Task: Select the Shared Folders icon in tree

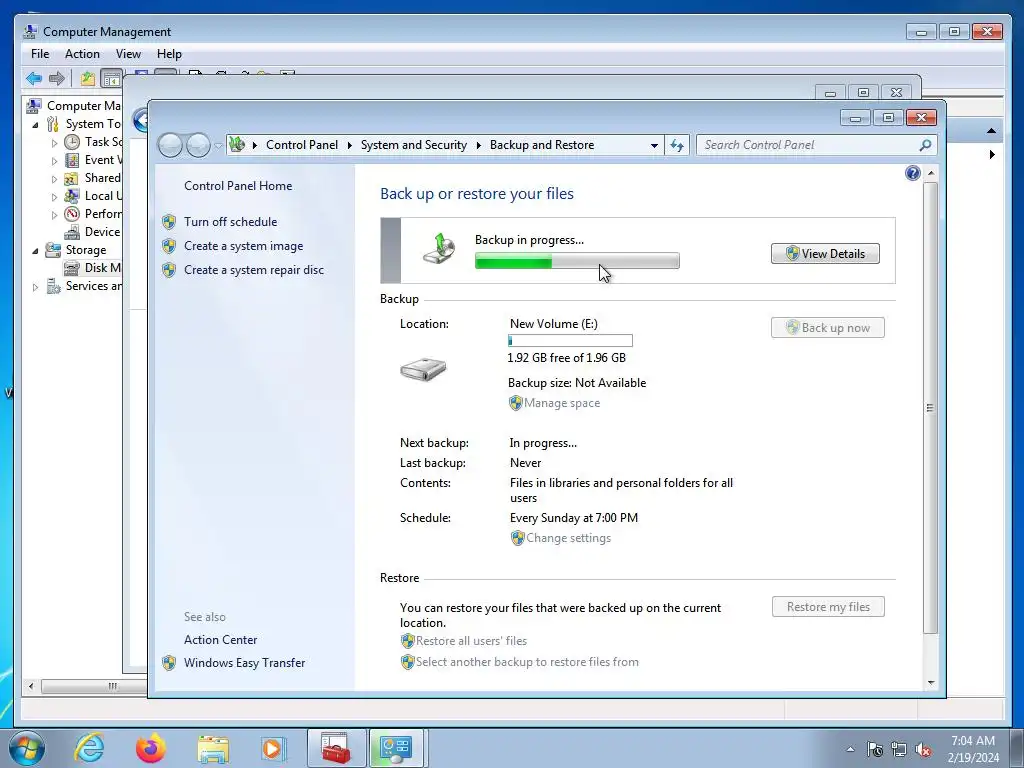Action: click(x=72, y=178)
